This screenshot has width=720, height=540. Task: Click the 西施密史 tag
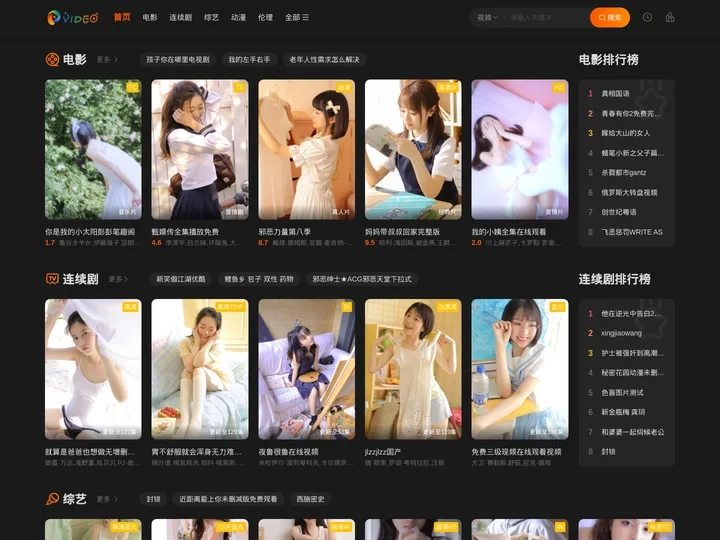[x=310, y=499]
